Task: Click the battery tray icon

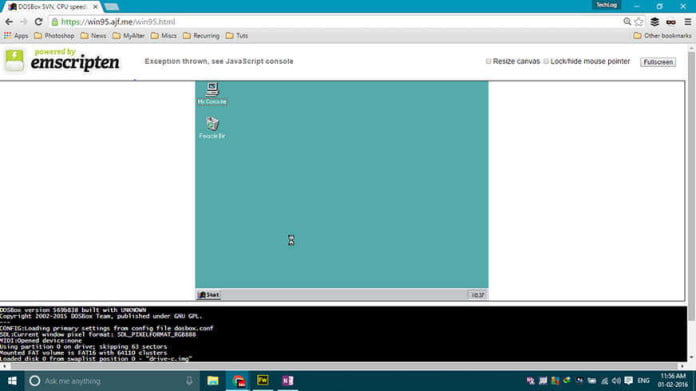Action: (x=592, y=381)
